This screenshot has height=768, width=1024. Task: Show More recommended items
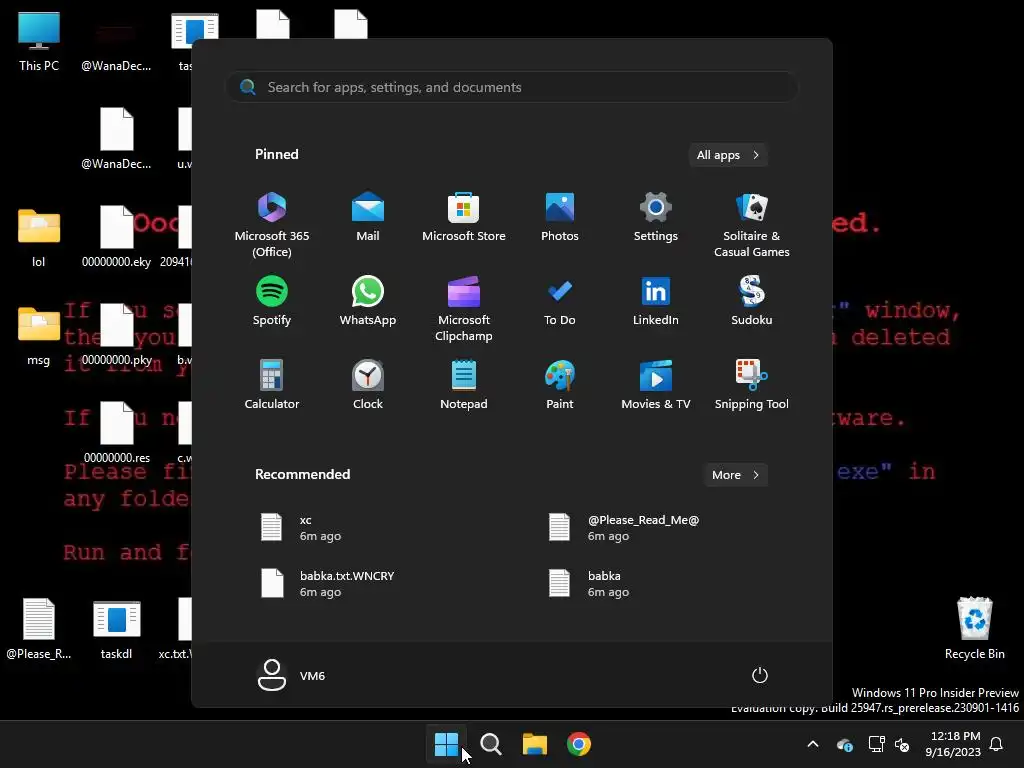736,475
